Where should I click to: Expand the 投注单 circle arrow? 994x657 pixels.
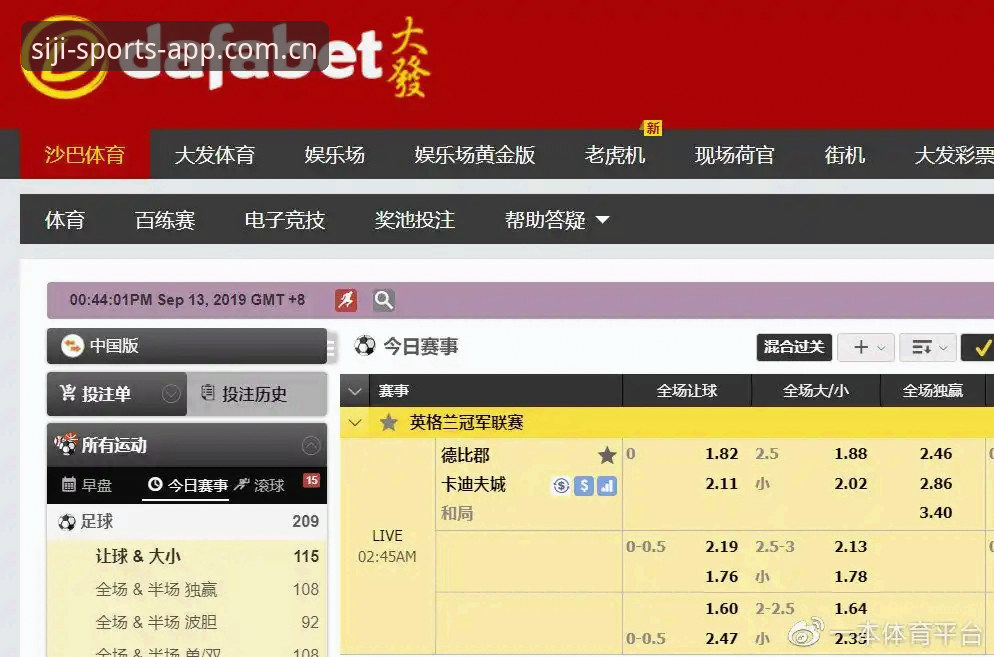pyautogui.click(x=171, y=394)
